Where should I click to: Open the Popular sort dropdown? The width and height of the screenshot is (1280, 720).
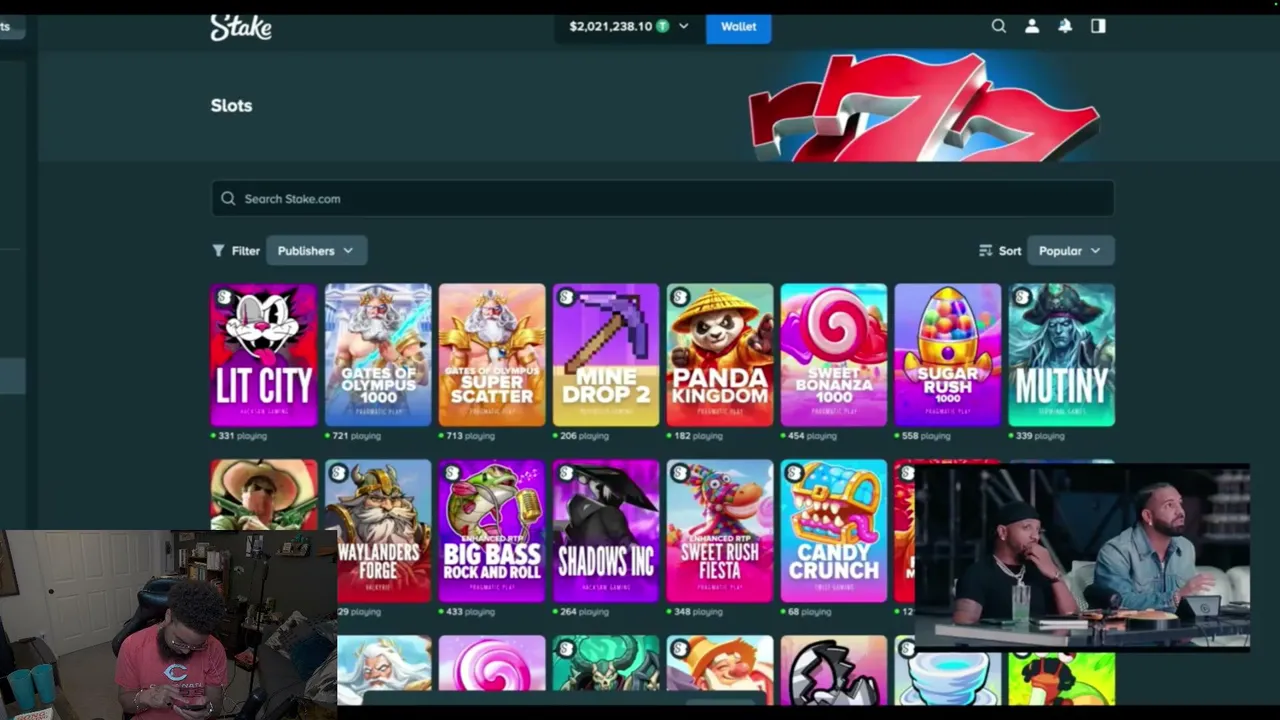[x=1070, y=250]
